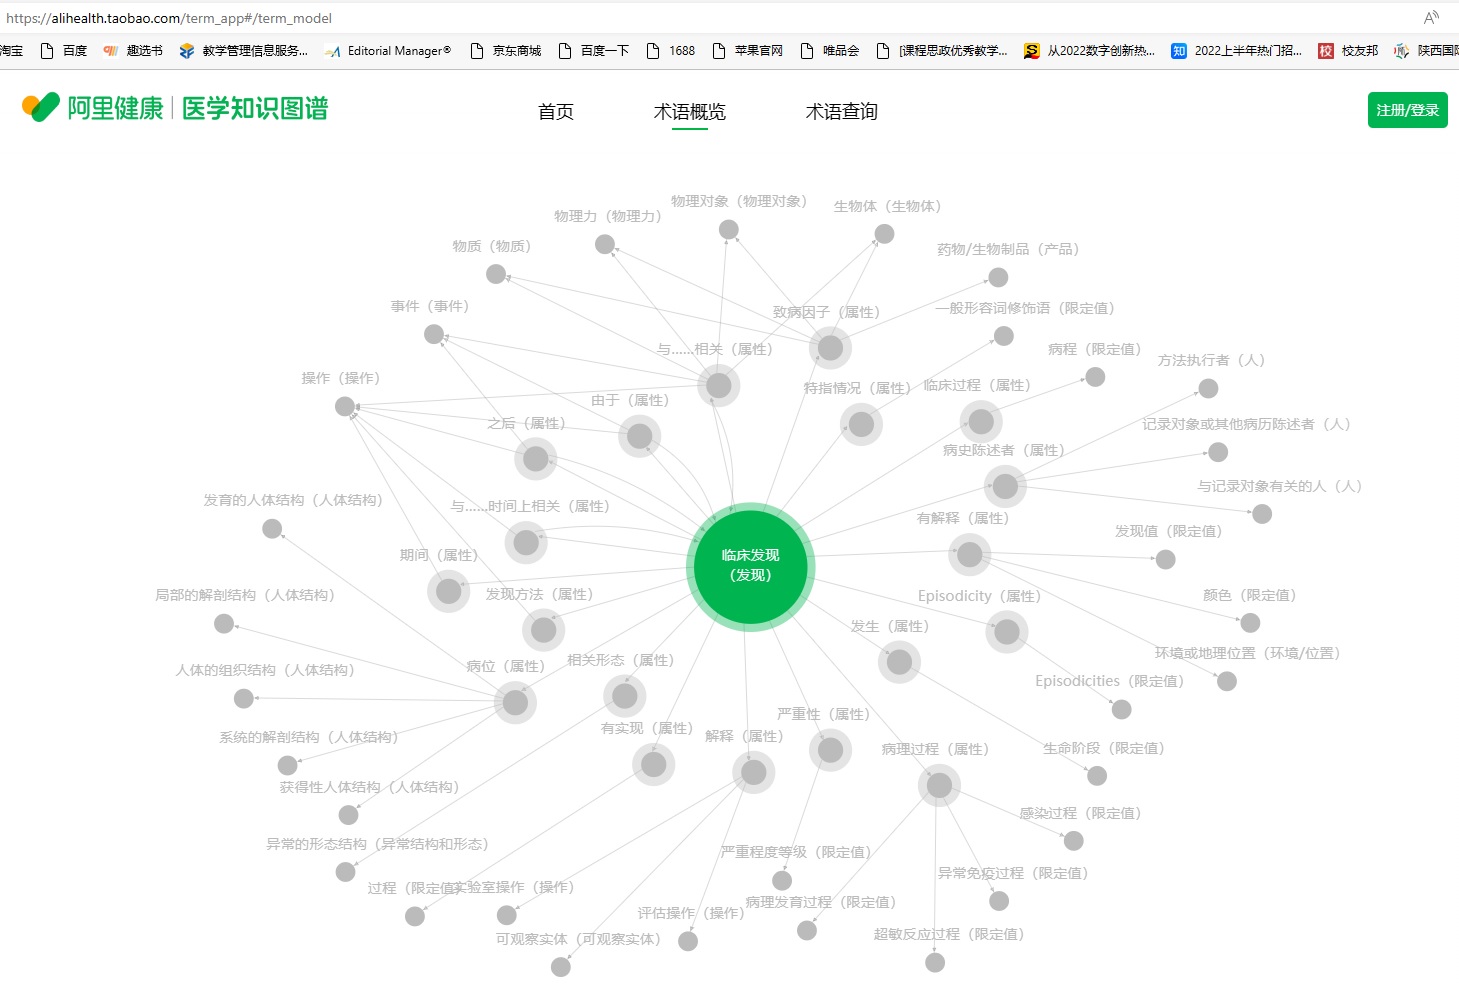This screenshot has height=986, width=1459.
Task: Open the Editorial Manager bookmark
Action: (x=389, y=51)
